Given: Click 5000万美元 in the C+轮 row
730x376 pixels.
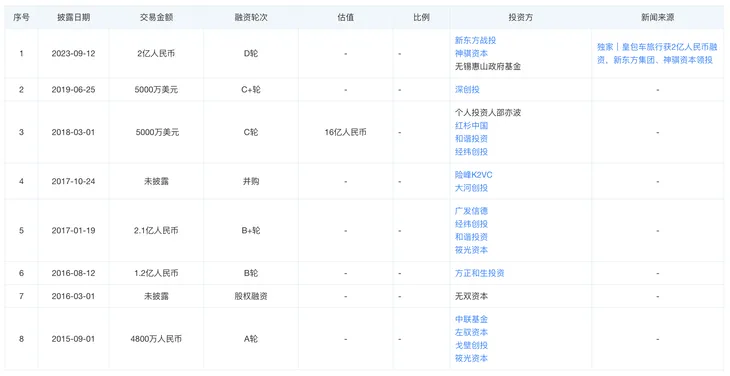Looking at the screenshot, I should [156, 89].
